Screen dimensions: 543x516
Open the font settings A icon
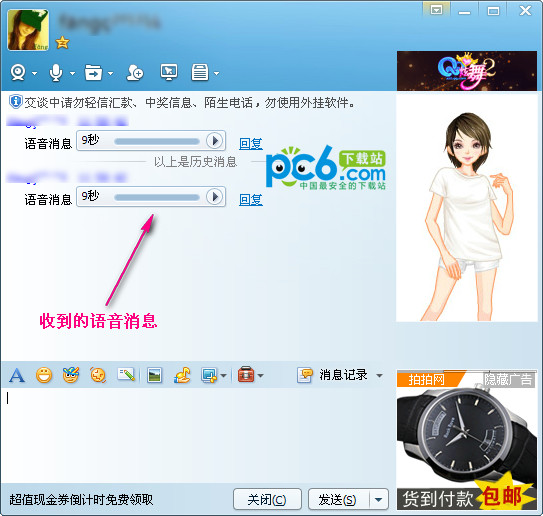17,375
